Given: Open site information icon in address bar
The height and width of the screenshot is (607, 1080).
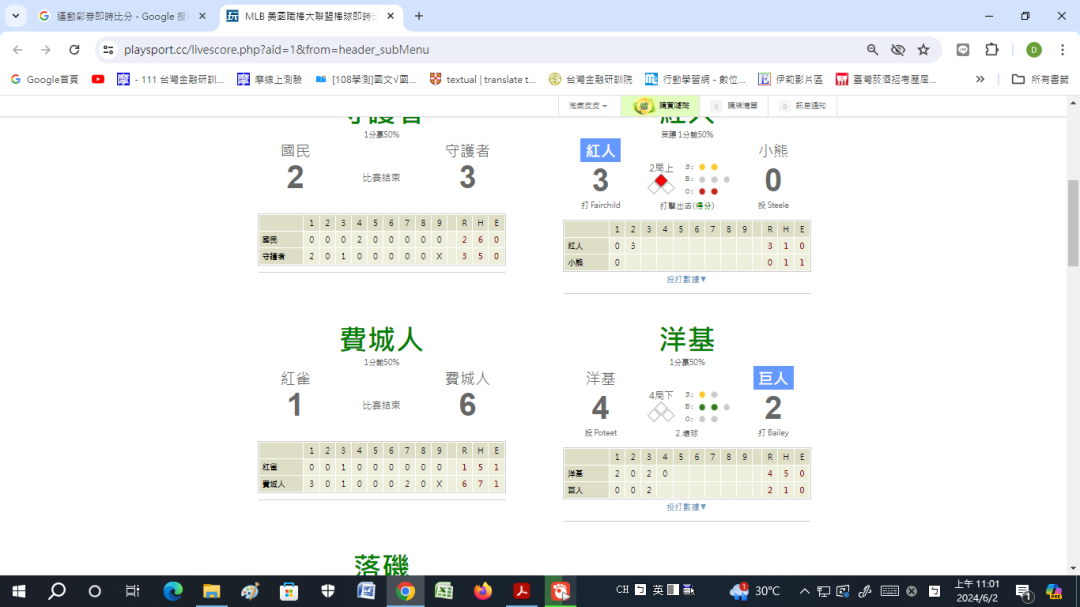Looking at the screenshot, I should click(x=108, y=50).
